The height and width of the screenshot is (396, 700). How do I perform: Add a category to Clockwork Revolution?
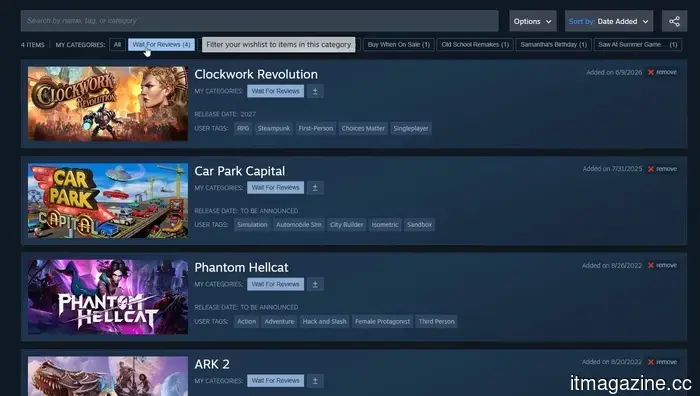[315, 91]
